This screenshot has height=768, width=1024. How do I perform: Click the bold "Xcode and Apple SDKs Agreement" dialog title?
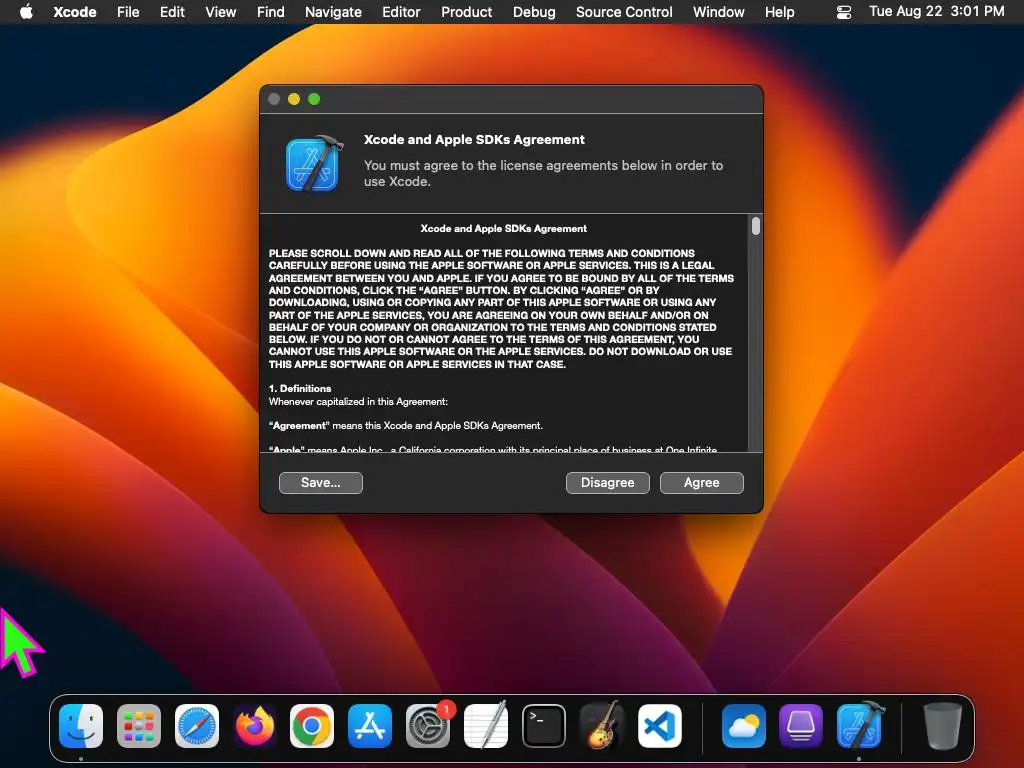474,140
